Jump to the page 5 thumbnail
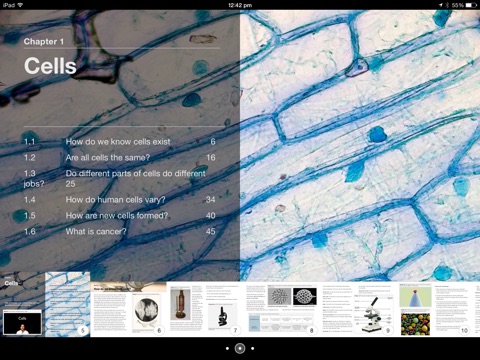This screenshot has height=360, width=480. (68, 304)
